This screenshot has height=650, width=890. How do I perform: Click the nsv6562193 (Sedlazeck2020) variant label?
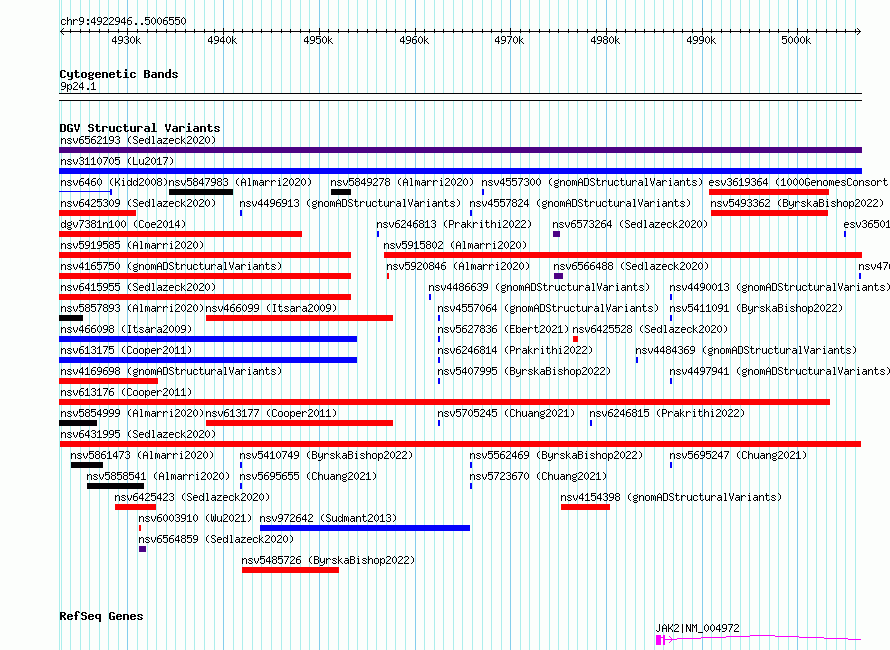pyautogui.click(x=138, y=140)
